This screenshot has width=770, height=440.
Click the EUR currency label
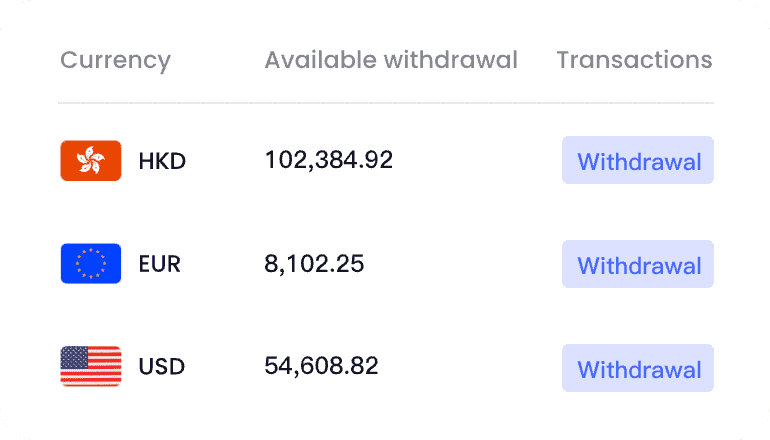pos(160,264)
